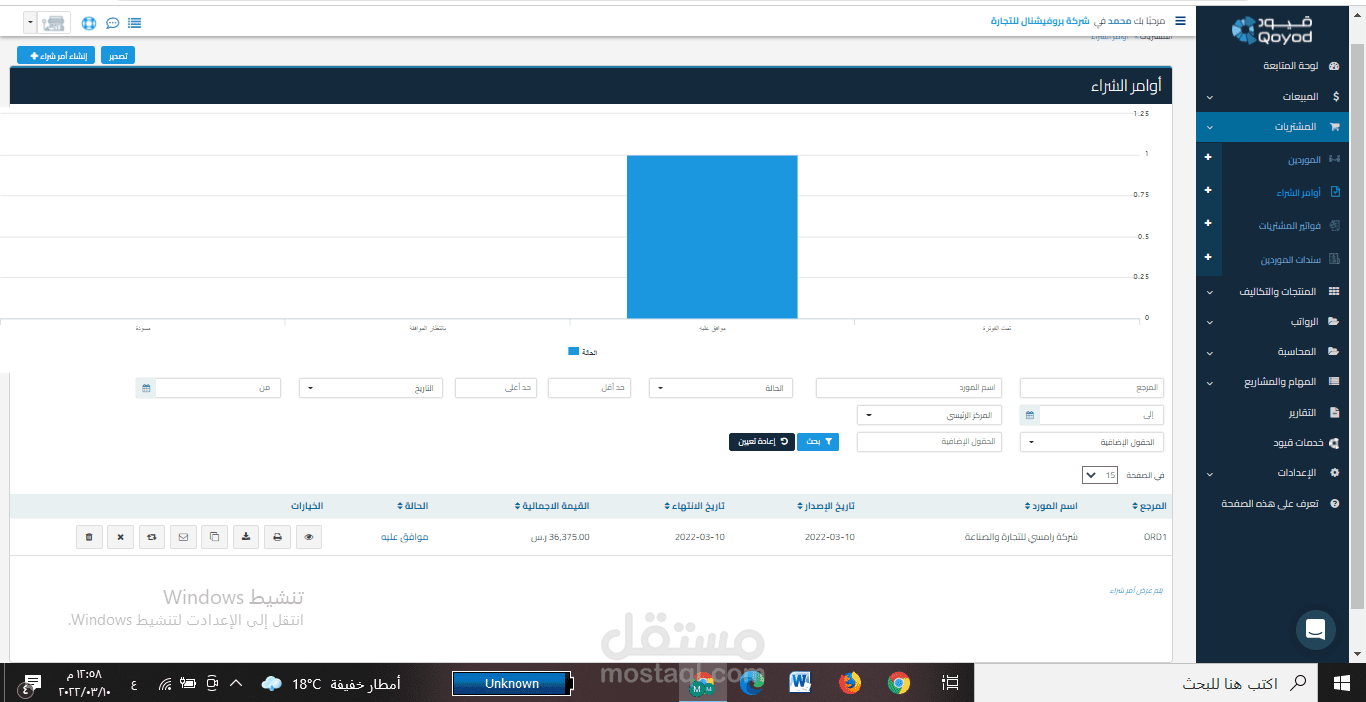Viewport: 1366px width, 702px height.
Task: Open الحالة status filter dropdown
Action: [x=721, y=387]
